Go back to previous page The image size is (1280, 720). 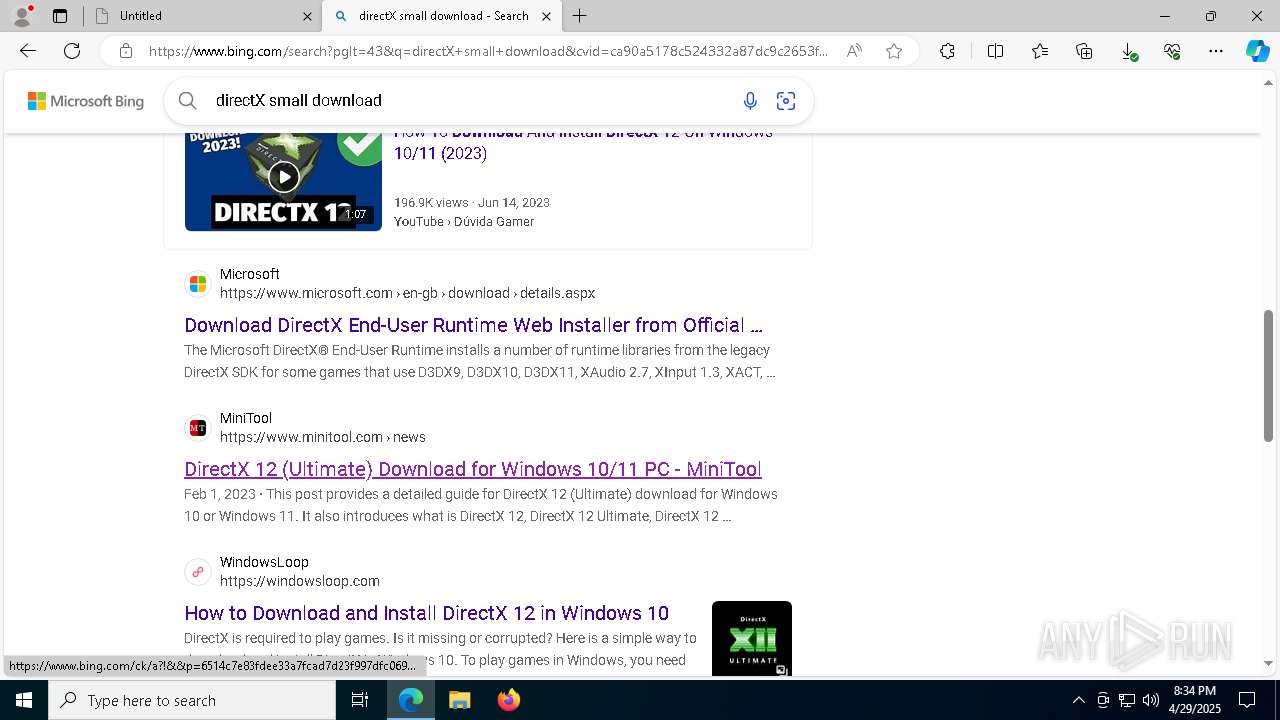pos(28,51)
